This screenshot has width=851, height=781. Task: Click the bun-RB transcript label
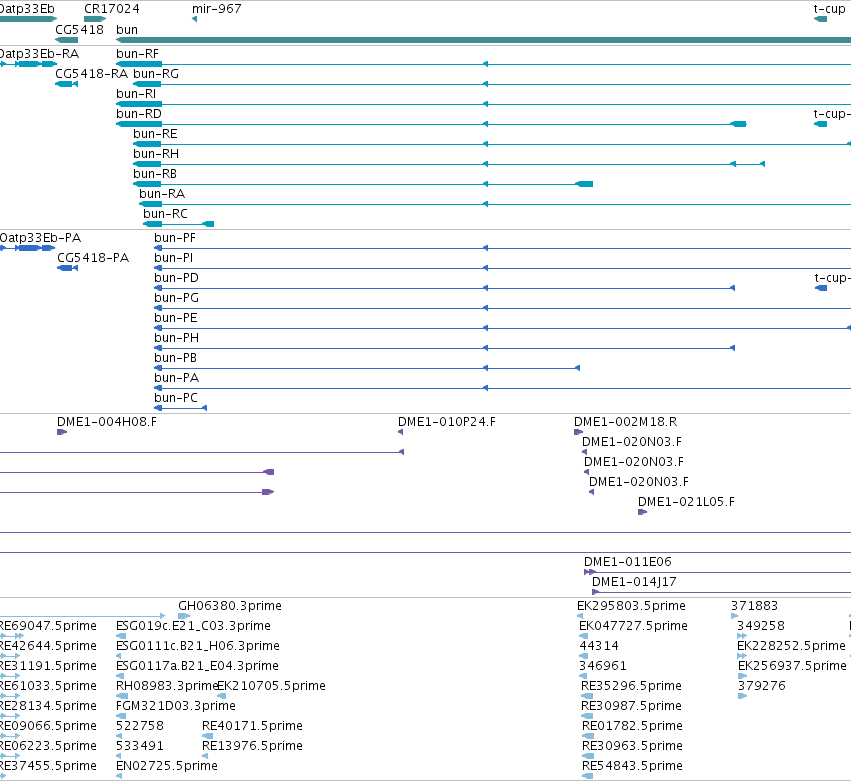point(155,174)
